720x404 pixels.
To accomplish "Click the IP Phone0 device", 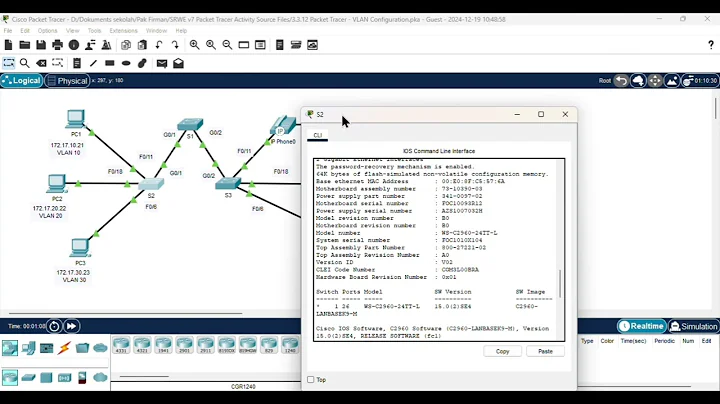I will [x=283, y=126].
